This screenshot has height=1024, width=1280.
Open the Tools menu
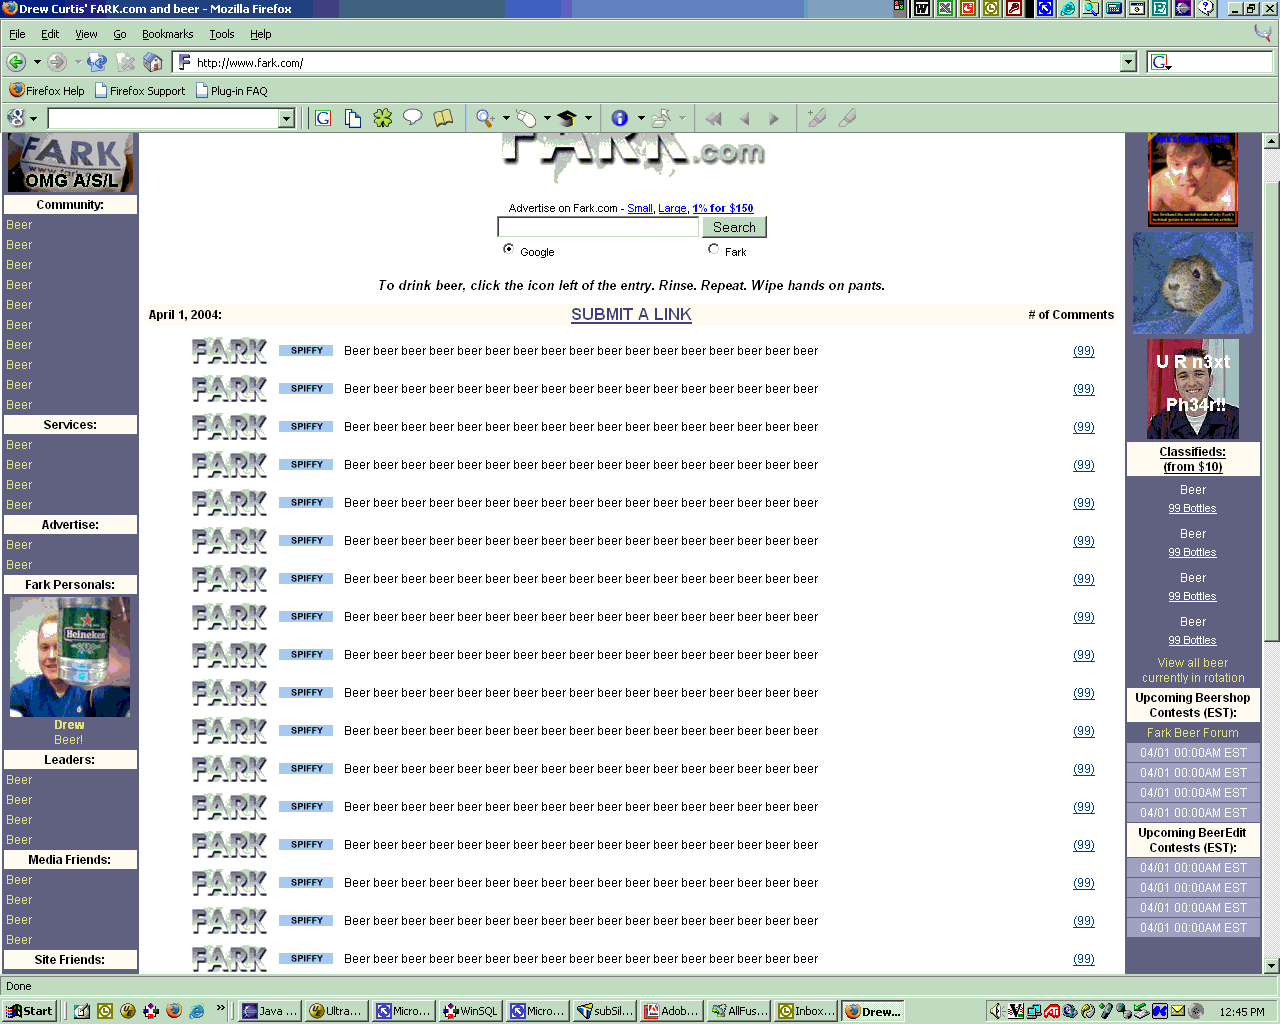coord(222,34)
